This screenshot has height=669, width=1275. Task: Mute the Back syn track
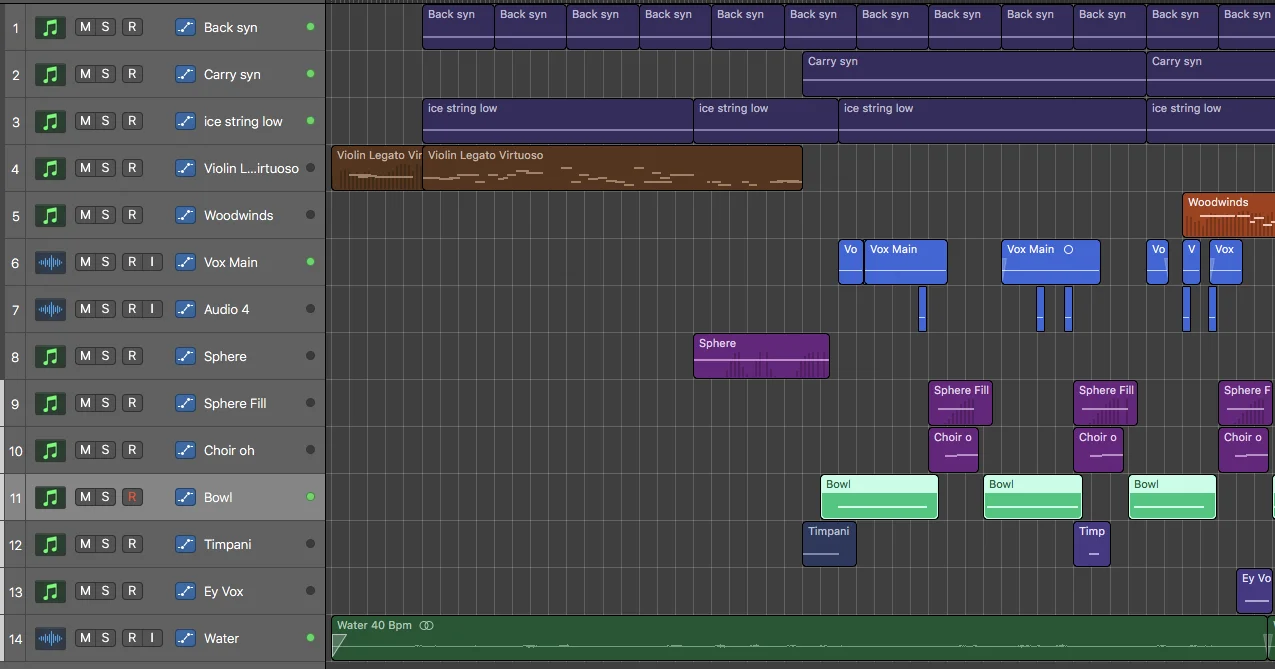85,27
